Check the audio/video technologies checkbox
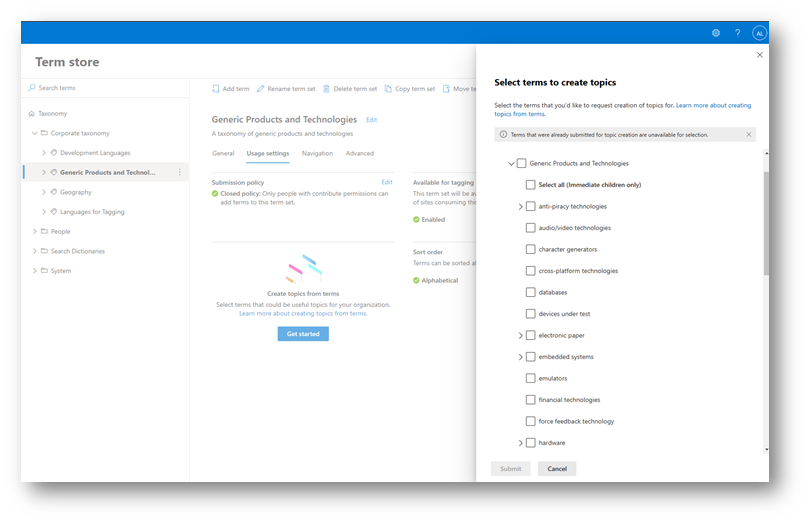The height and width of the screenshot is (524, 811). tap(531, 228)
